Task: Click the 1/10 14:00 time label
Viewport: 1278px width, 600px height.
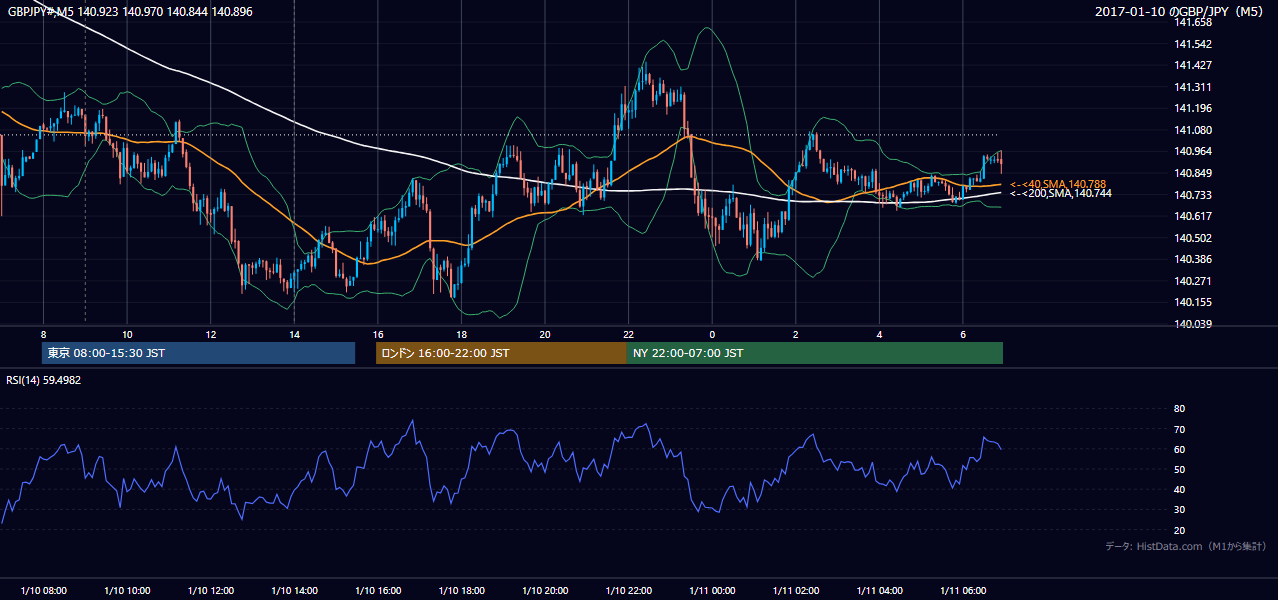Action: (x=294, y=591)
